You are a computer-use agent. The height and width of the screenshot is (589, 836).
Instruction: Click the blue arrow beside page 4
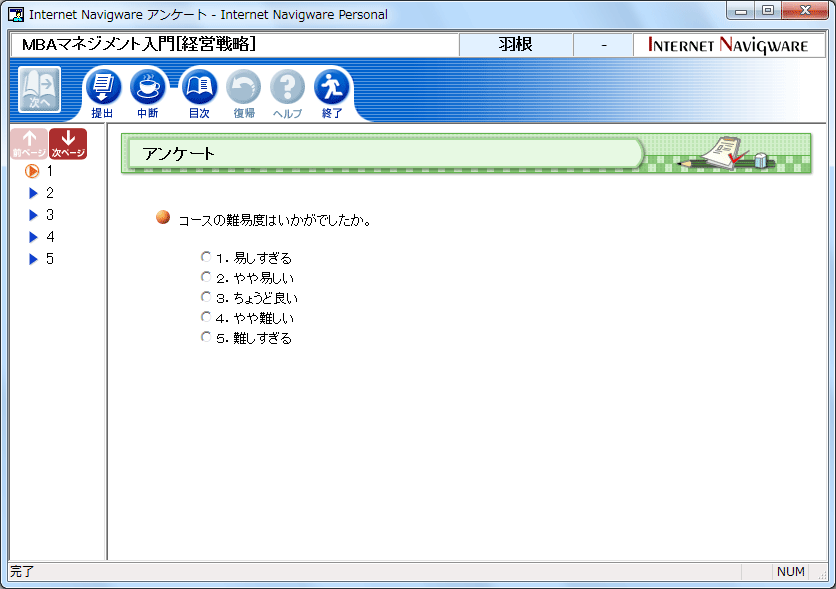tap(33, 237)
